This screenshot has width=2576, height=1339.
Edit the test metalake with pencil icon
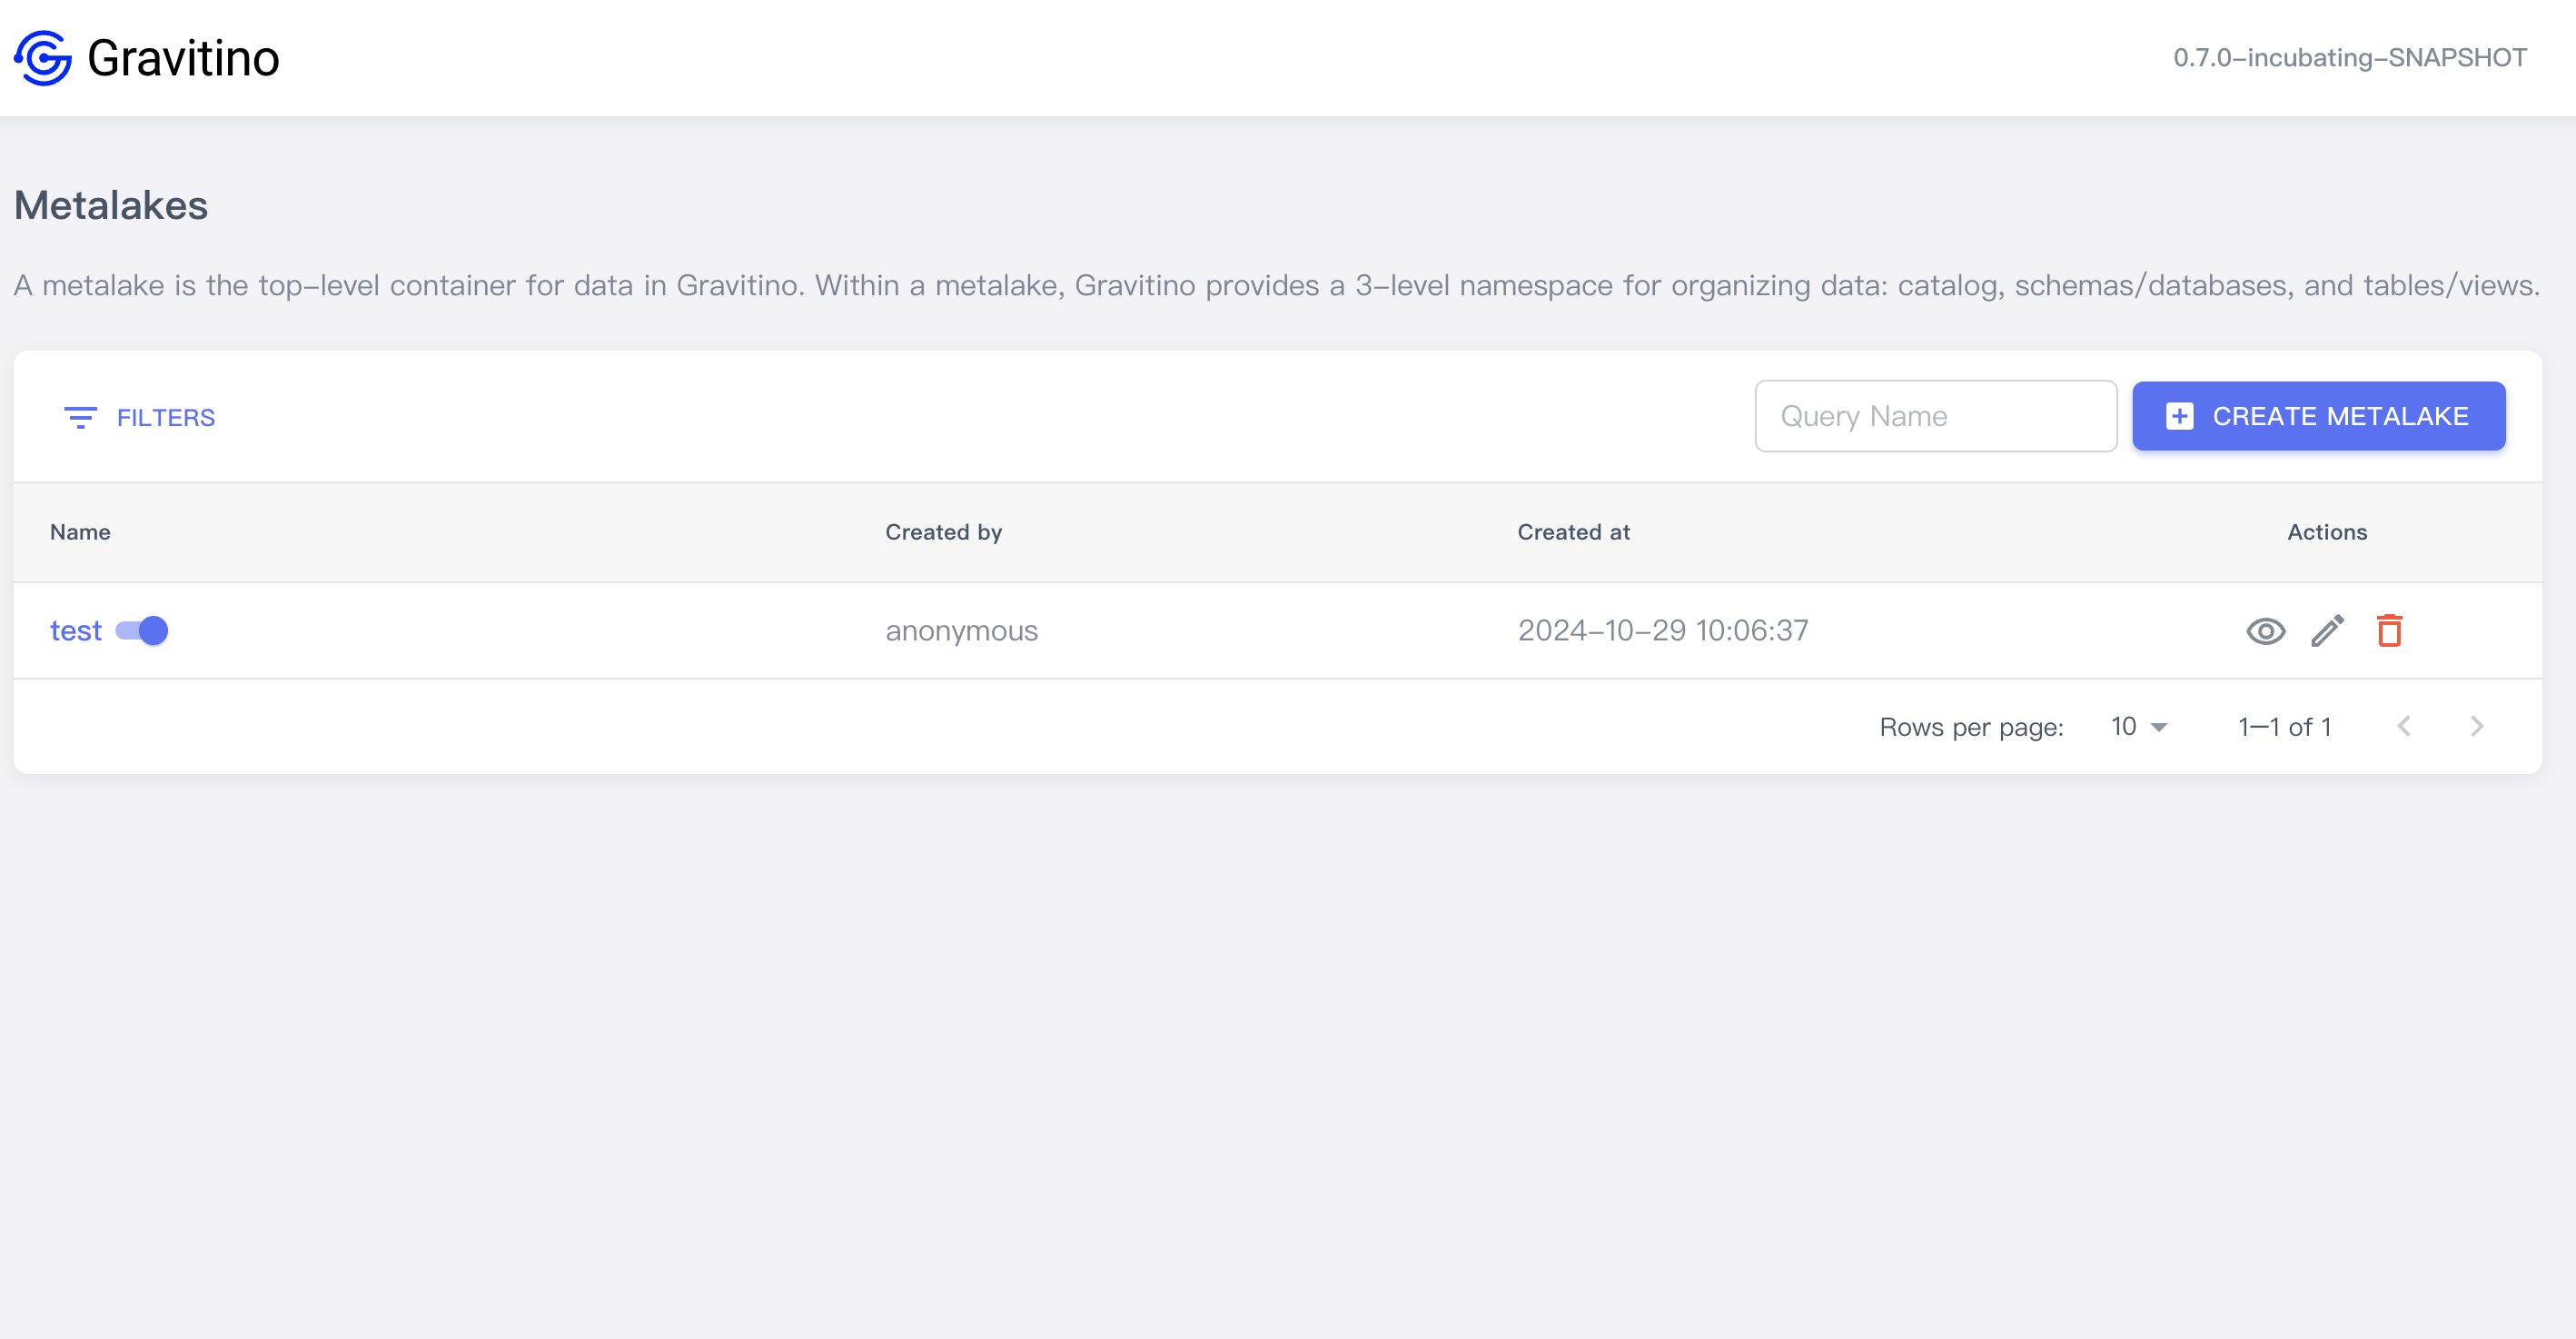click(2327, 631)
